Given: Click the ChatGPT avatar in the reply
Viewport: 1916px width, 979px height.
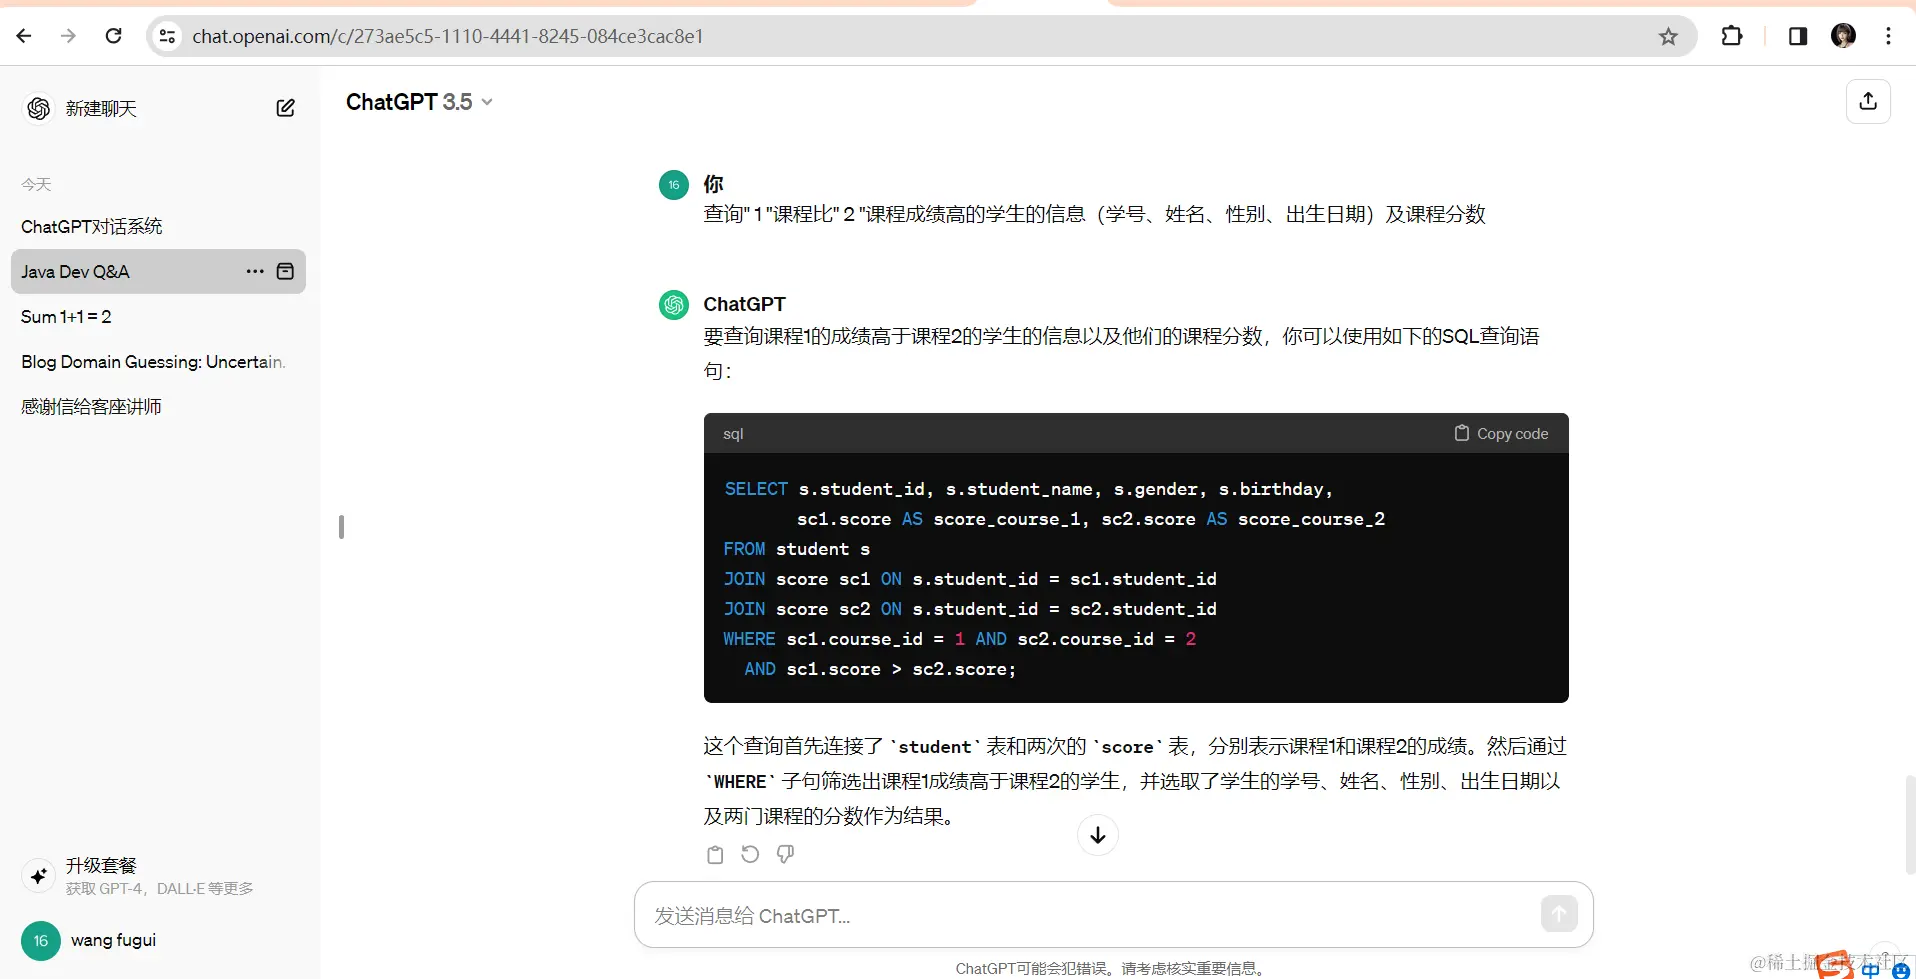Looking at the screenshot, I should [x=673, y=305].
